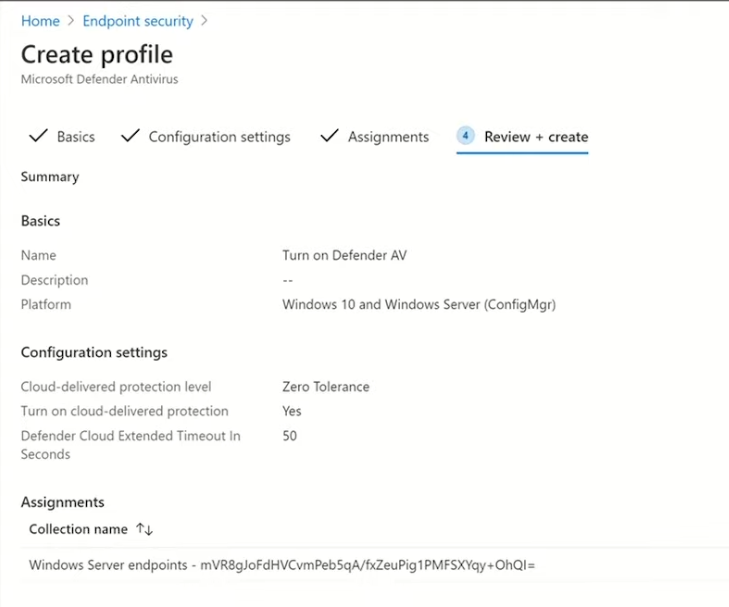This screenshot has width=729, height=607.
Task: Switch to the Configuration settings step tab
Action: tap(219, 137)
